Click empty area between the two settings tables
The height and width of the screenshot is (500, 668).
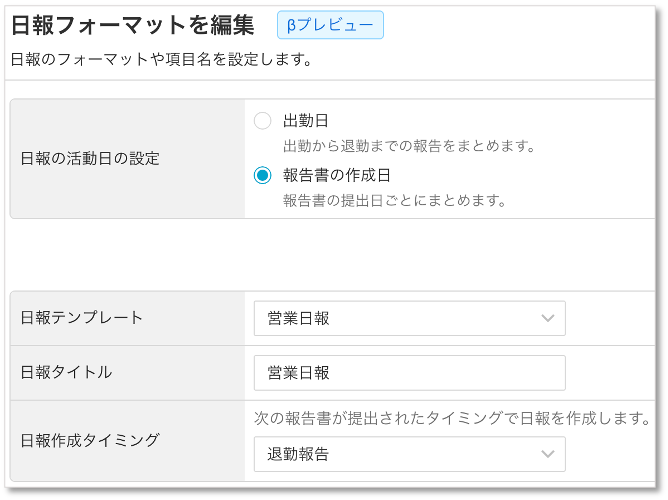[x=332, y=255]
